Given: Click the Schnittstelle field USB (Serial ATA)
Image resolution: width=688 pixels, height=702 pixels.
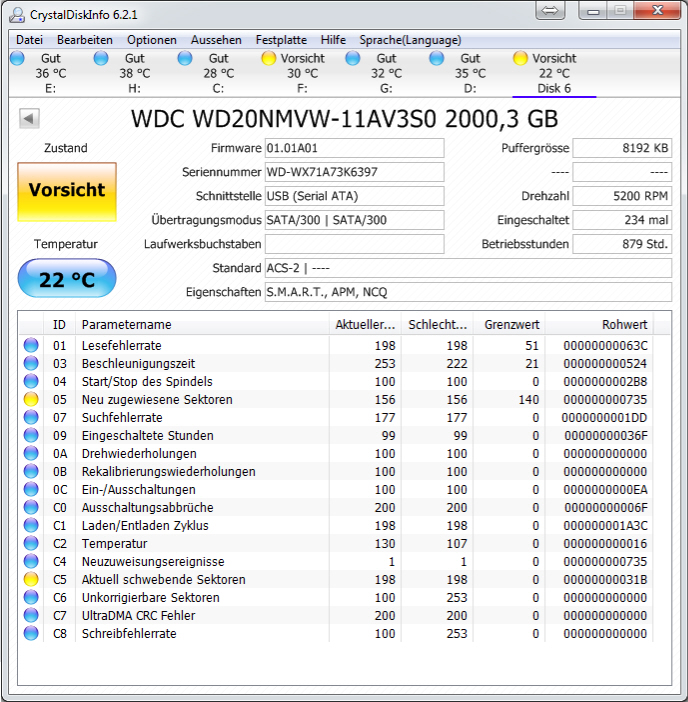Looking at the screenshot, I should [355, 196].
